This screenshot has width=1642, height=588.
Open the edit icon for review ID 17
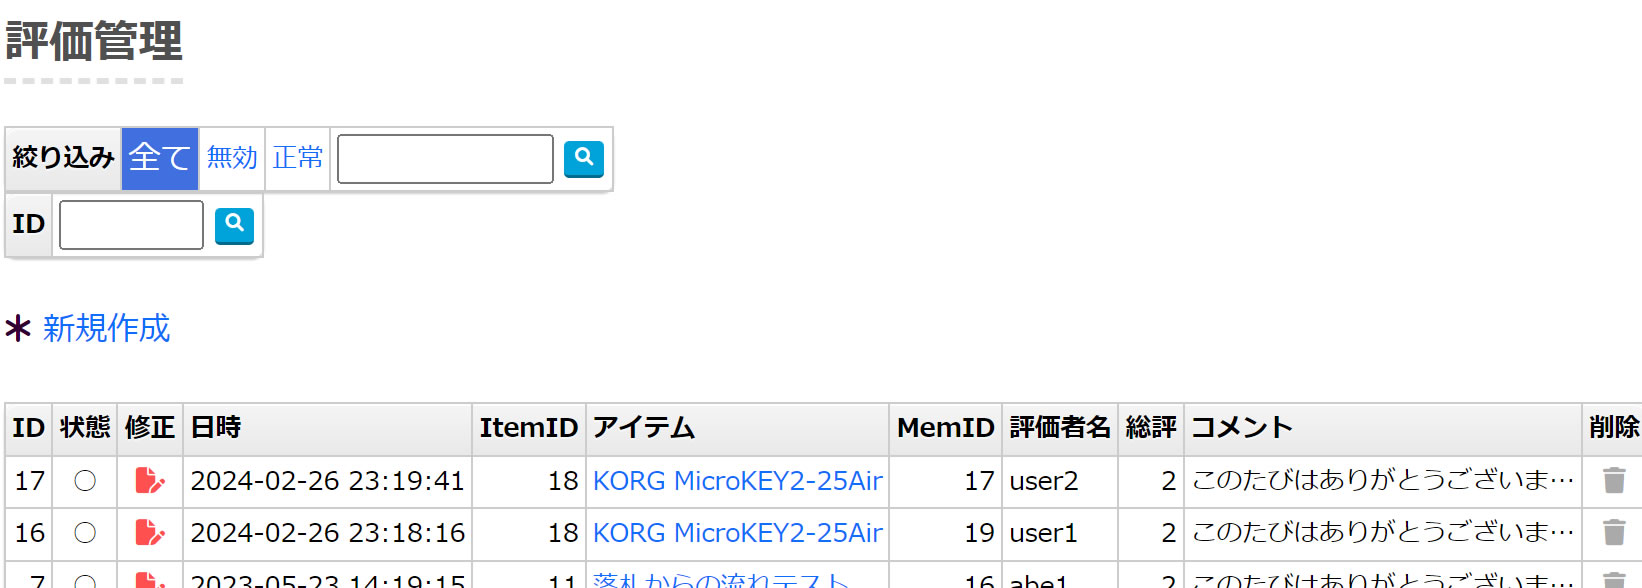click(x=149, y=481)
